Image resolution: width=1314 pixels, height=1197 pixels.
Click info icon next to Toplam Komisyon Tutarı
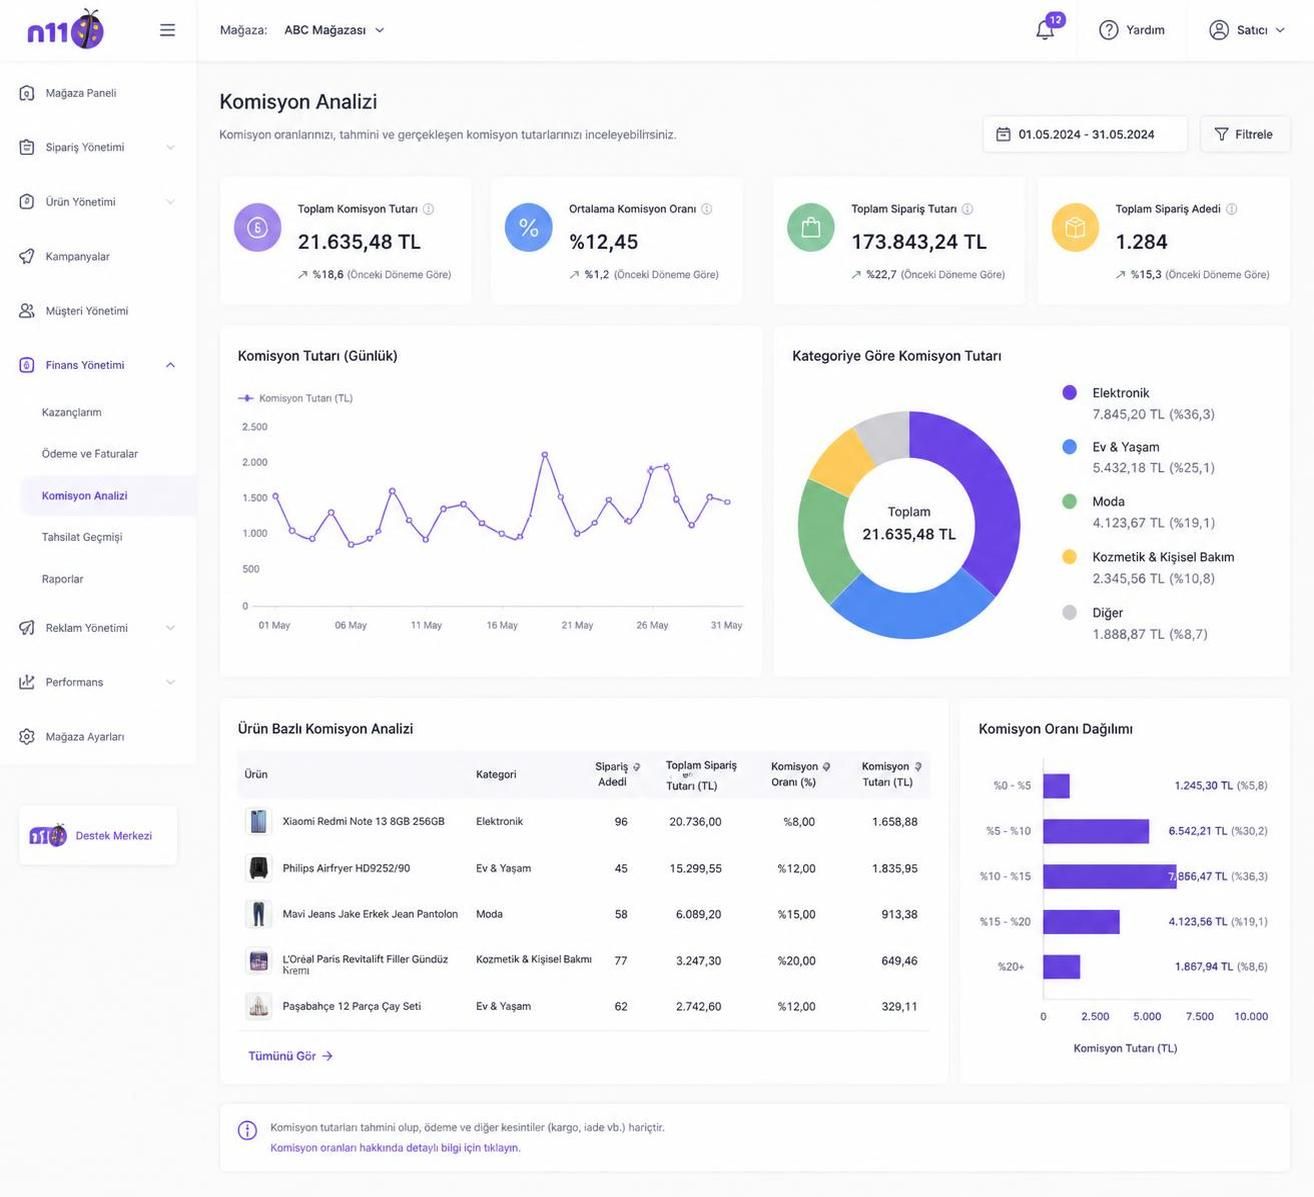(428, 209)
